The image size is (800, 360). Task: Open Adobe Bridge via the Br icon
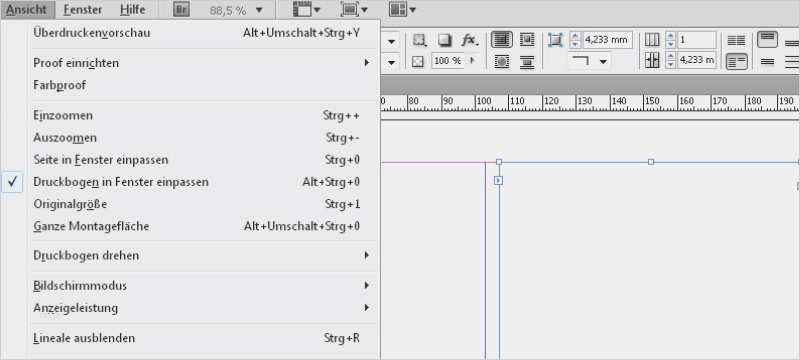pos(181,9)
